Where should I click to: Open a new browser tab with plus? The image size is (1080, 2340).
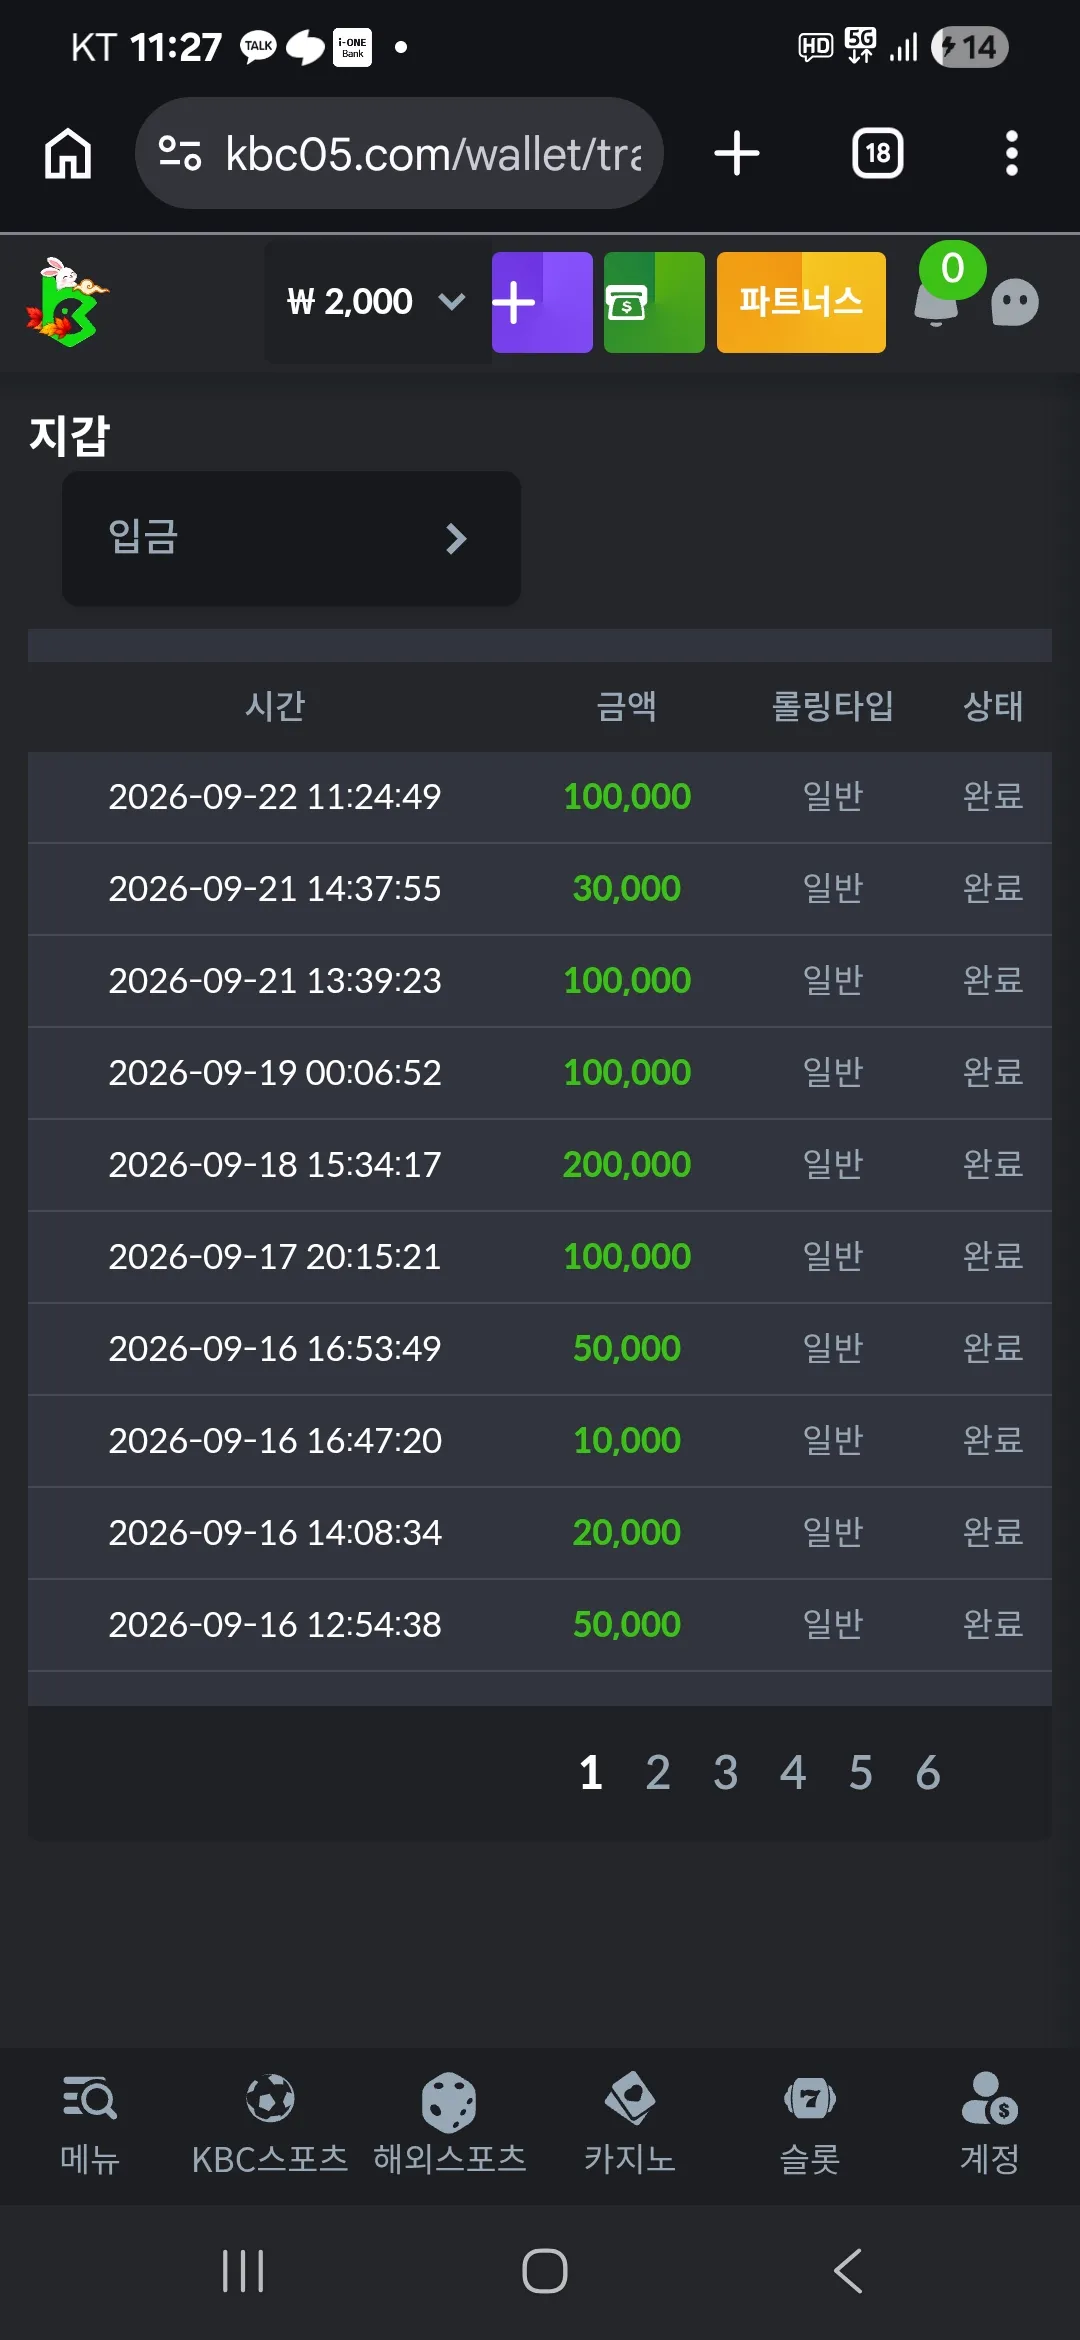click(x=737, y=154)
